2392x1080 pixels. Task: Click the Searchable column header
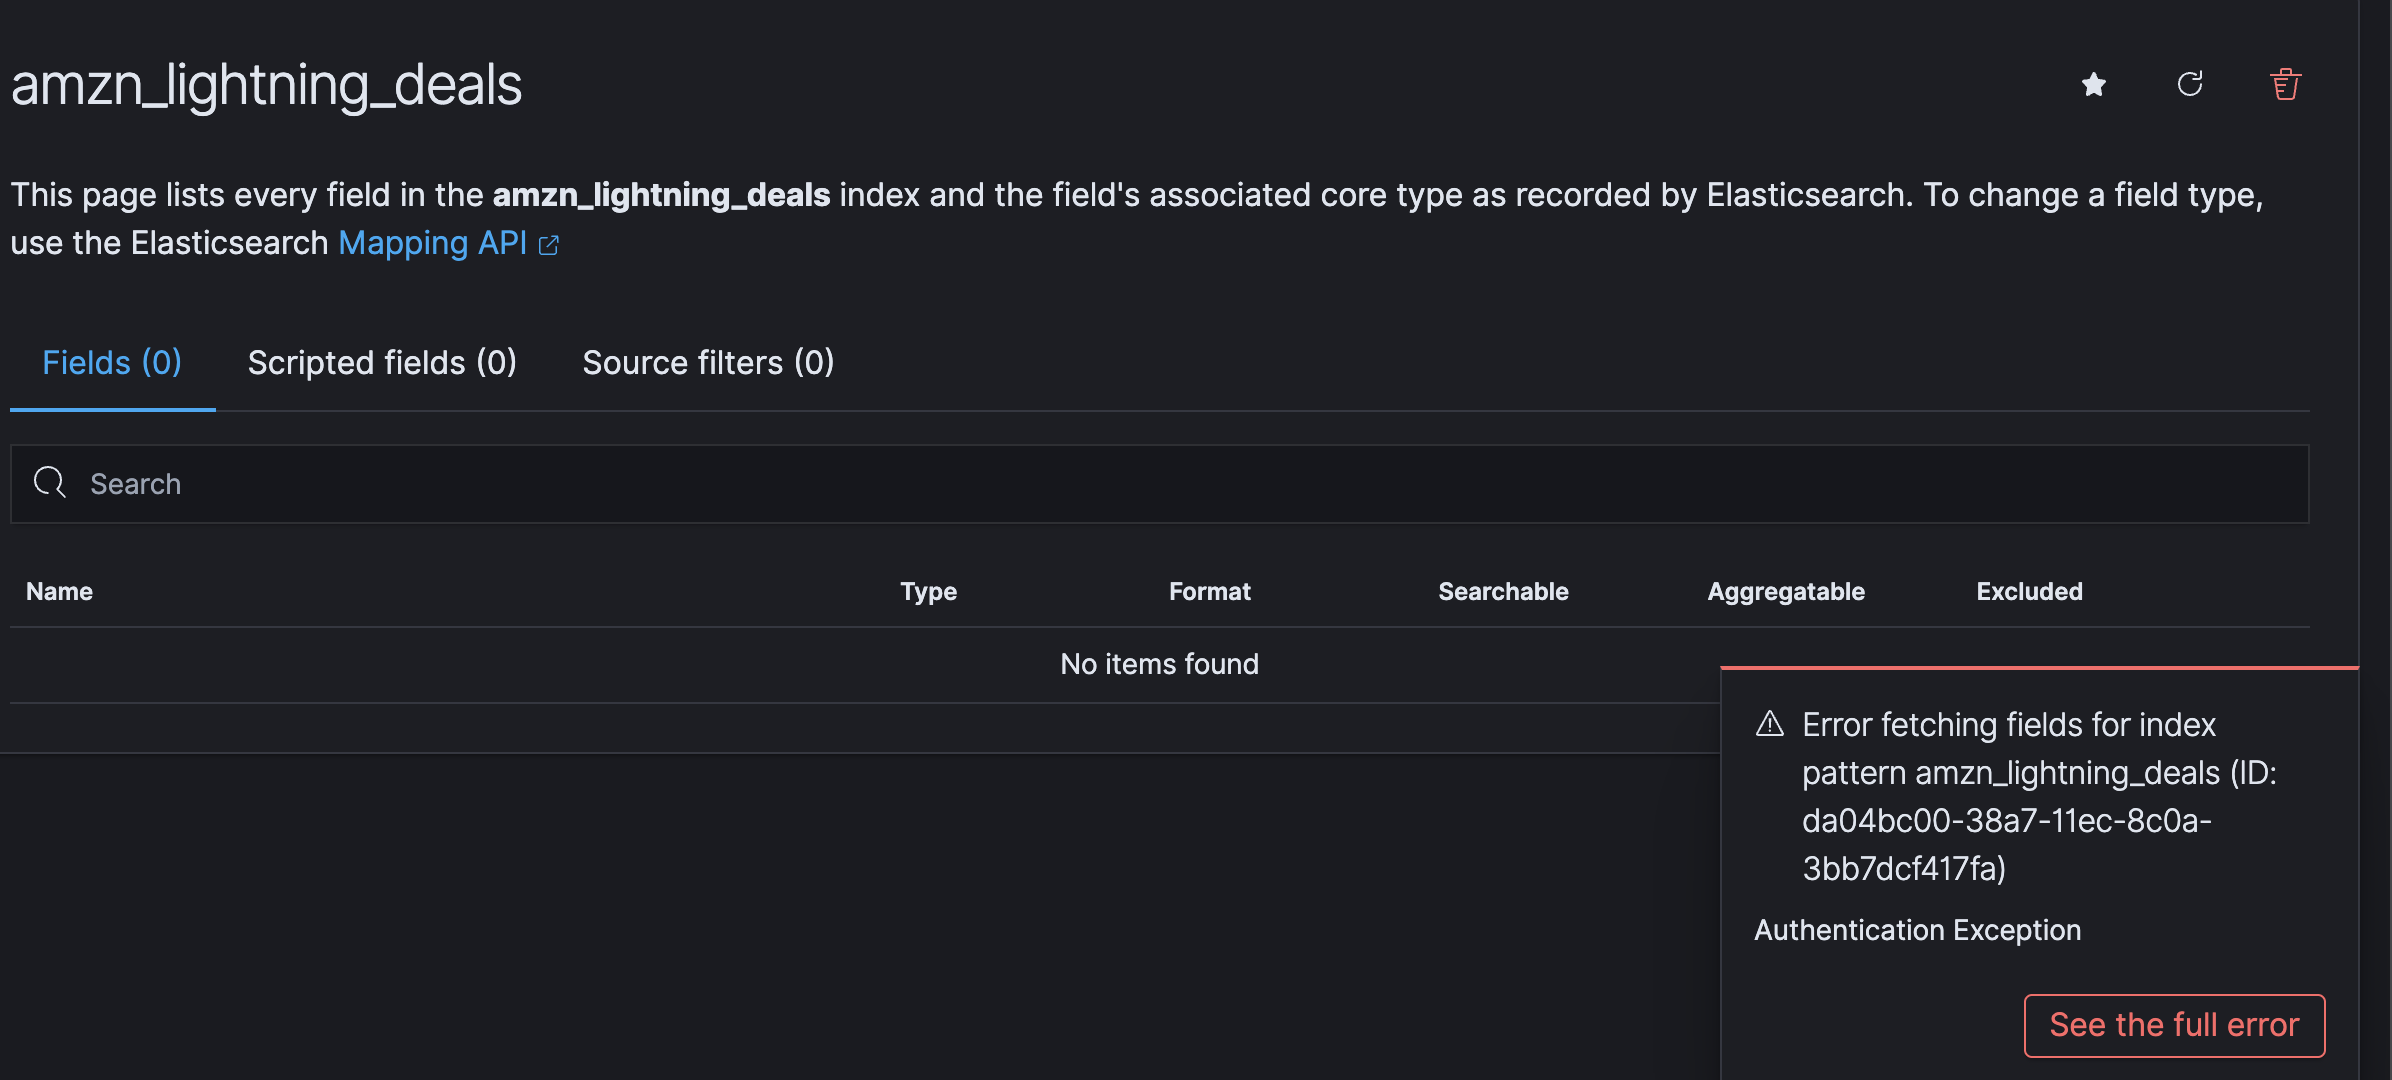tap(1503, 591)
